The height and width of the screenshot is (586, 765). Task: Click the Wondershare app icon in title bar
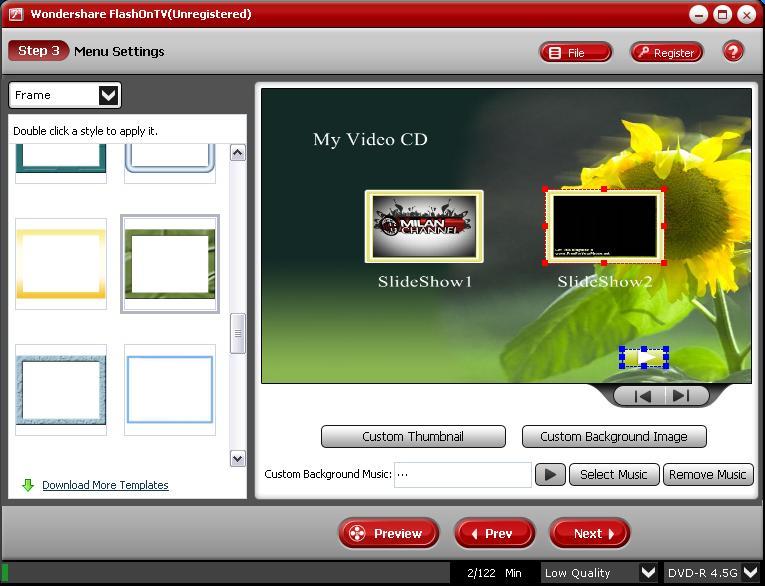click(15, 14)
